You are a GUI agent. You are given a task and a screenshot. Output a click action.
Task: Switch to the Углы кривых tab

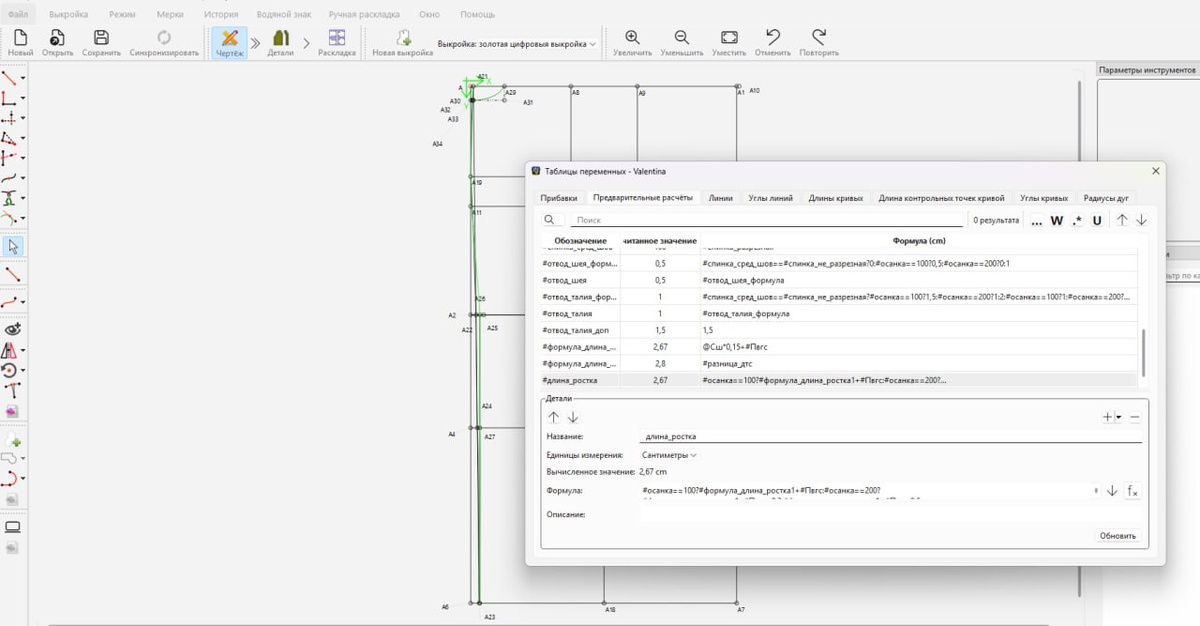click(1043, 198)
